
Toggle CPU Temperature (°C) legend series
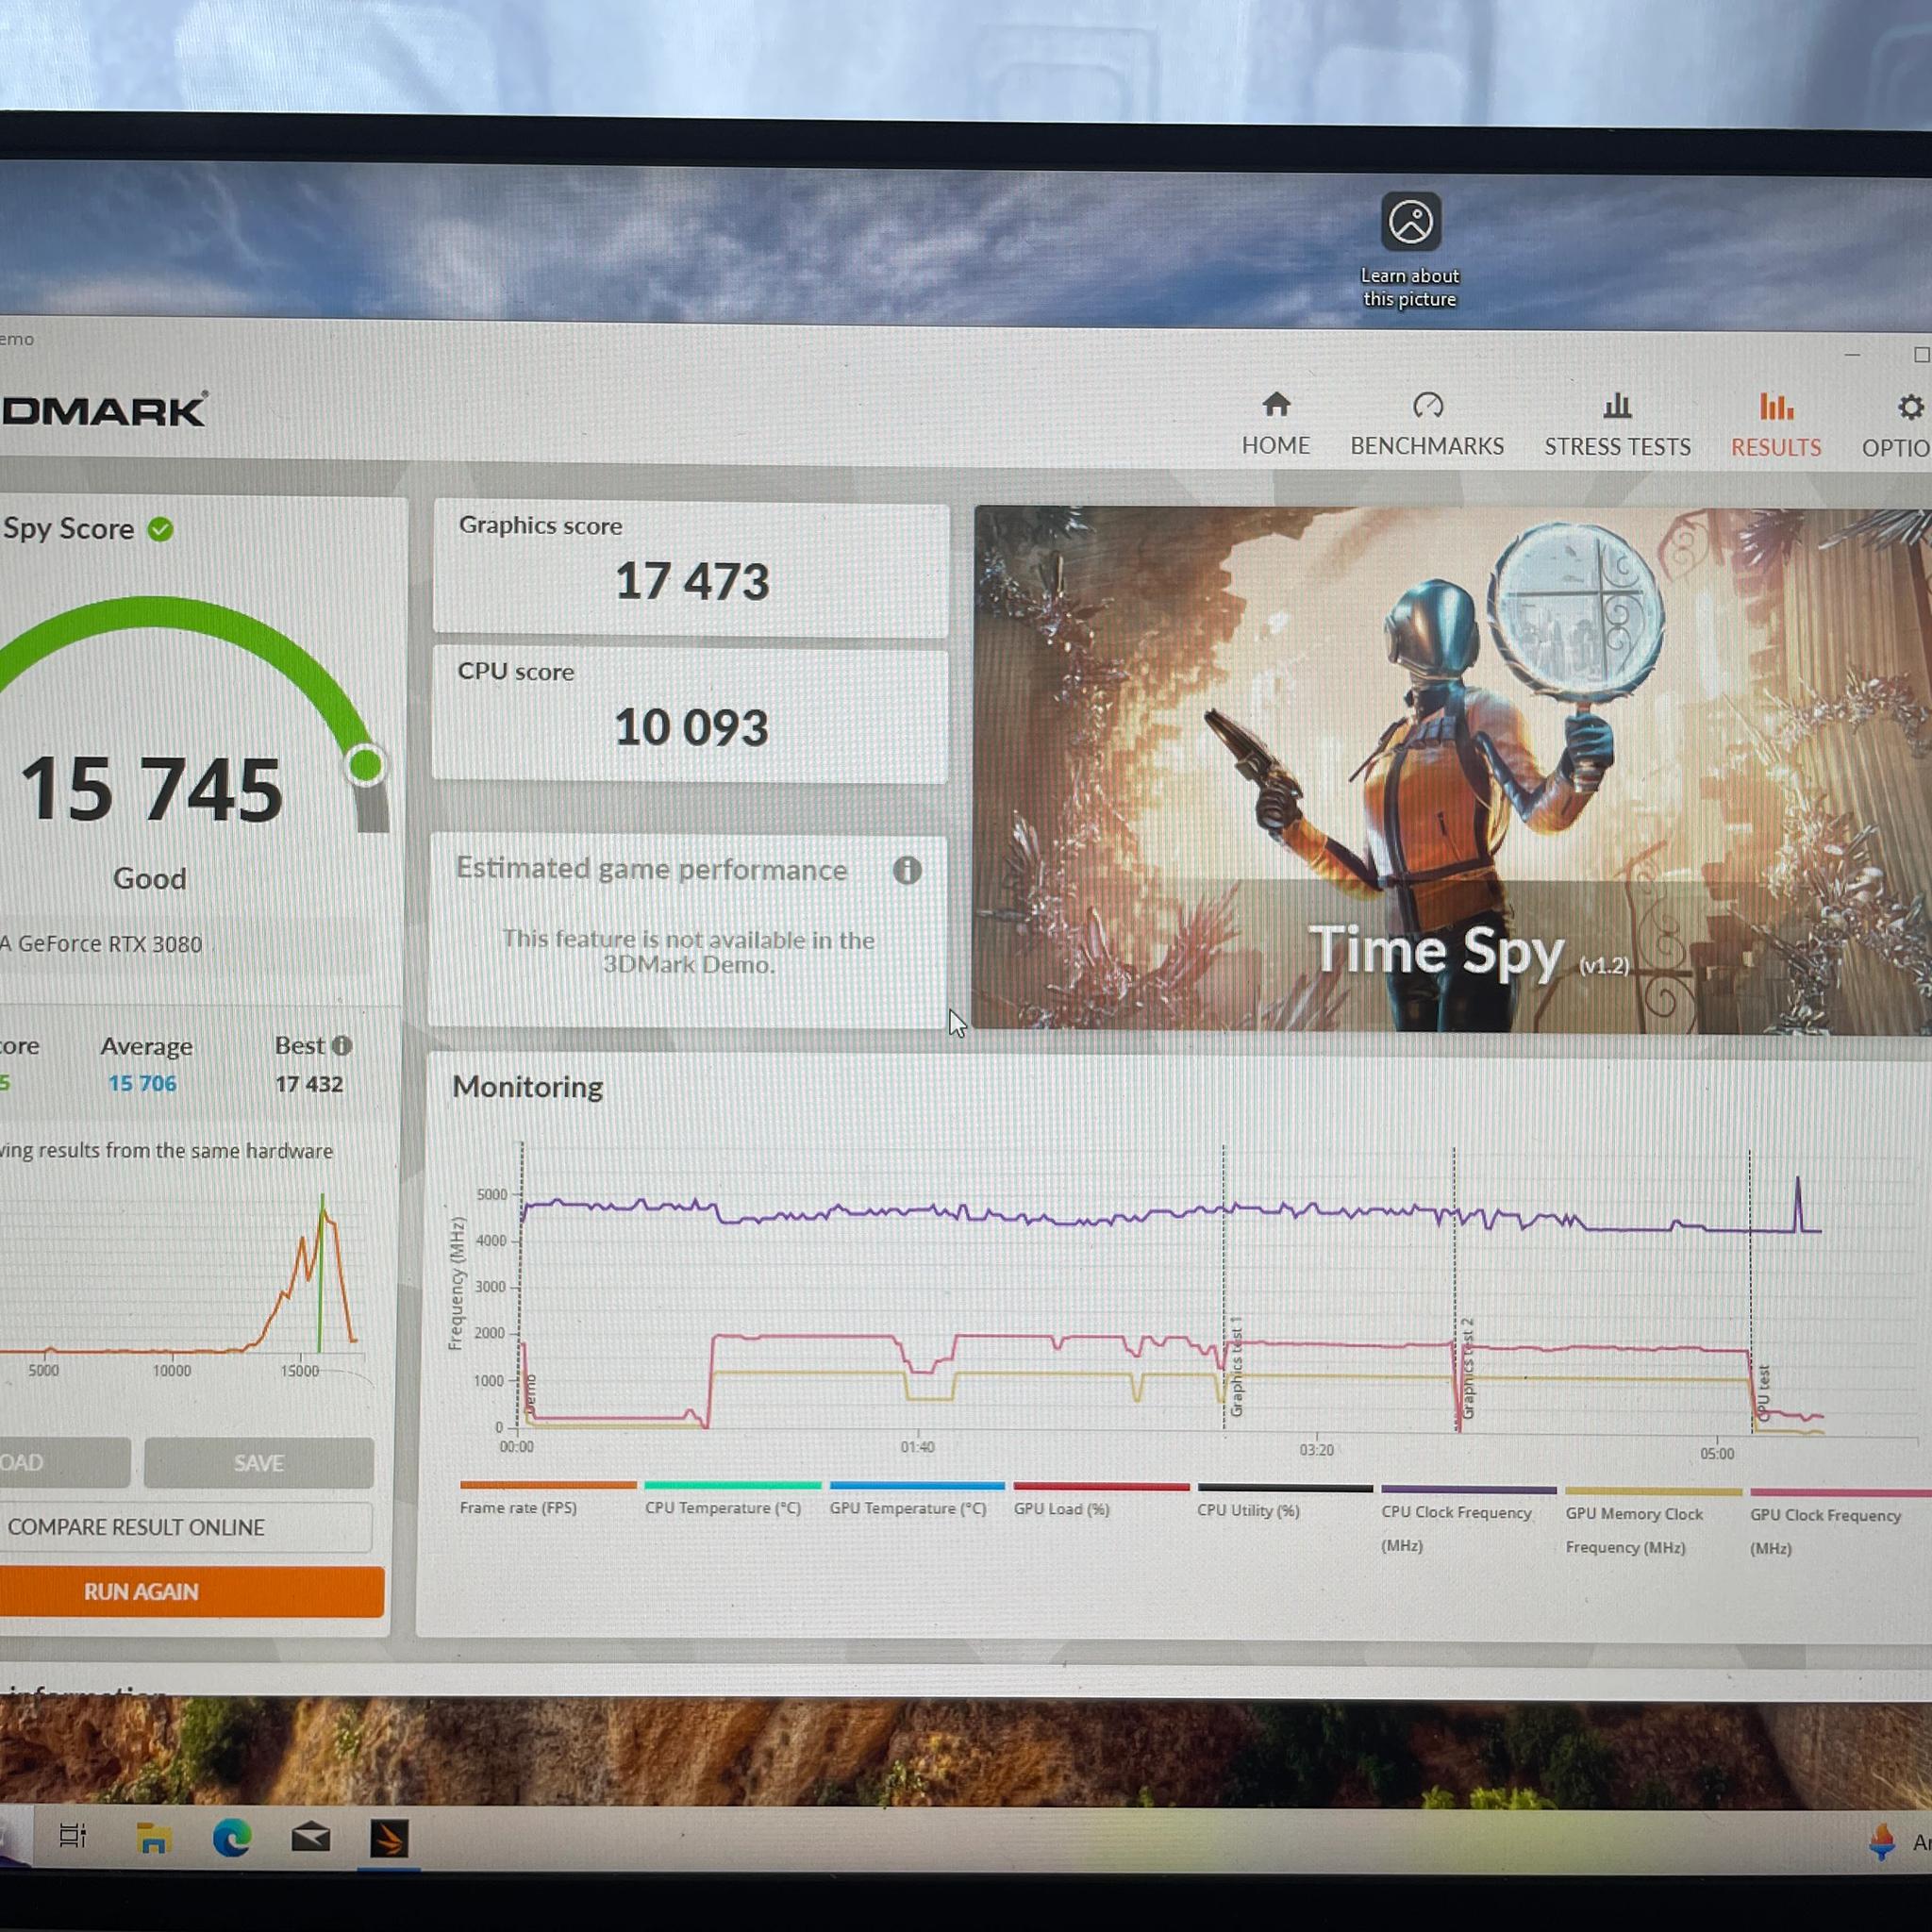732,1499
